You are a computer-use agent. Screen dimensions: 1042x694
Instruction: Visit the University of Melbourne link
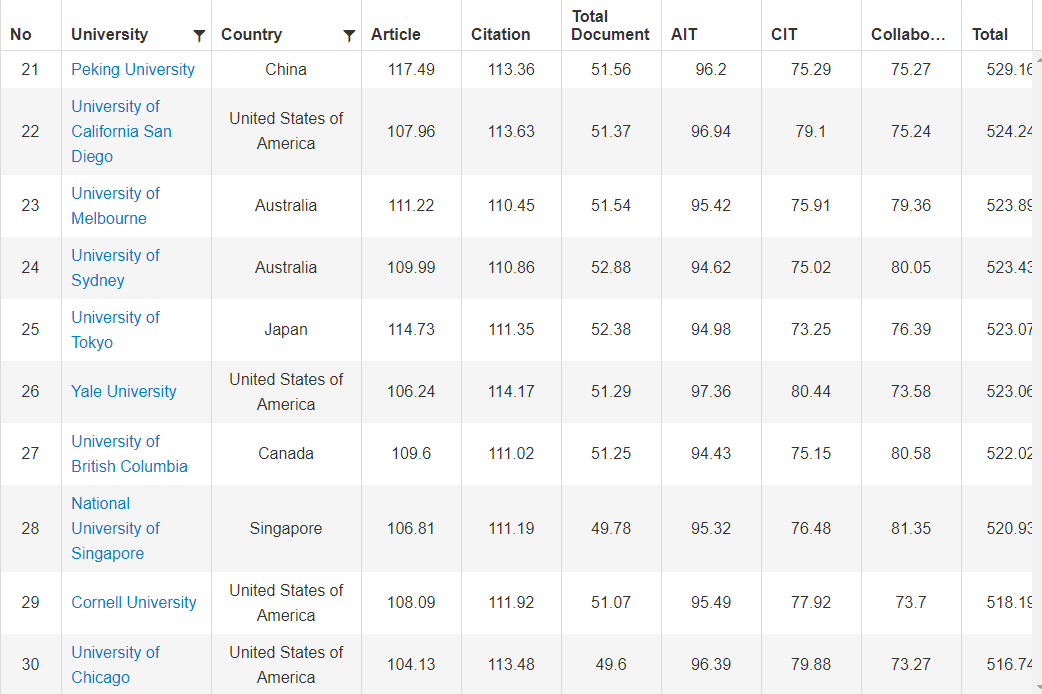point(115,206)
